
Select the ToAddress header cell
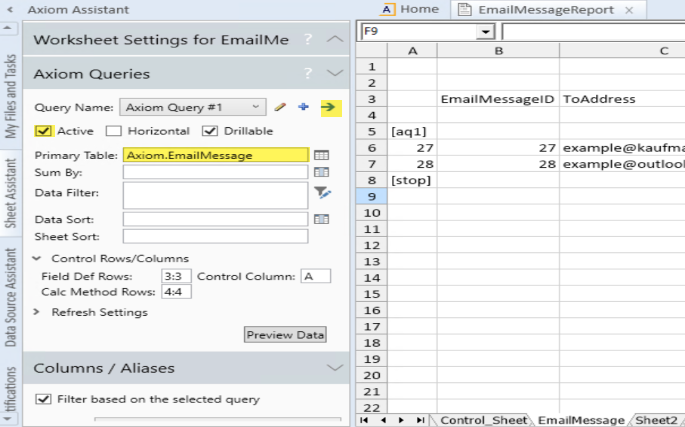click(622, 99)
